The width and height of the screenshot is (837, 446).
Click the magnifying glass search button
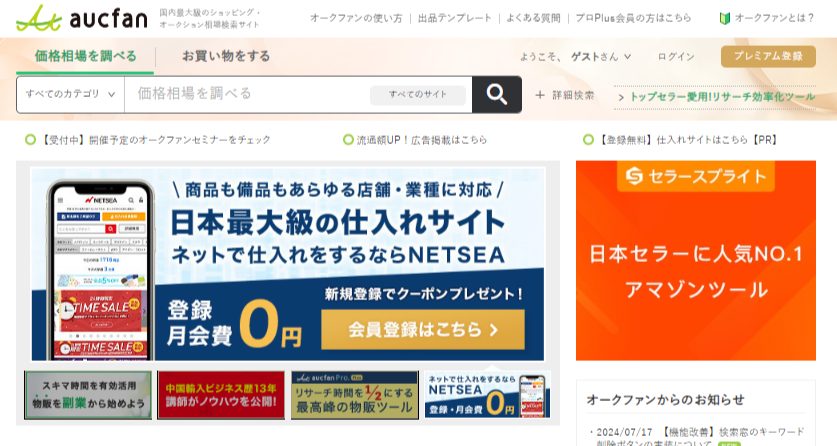pyautogui.click(x=496, y=94)
